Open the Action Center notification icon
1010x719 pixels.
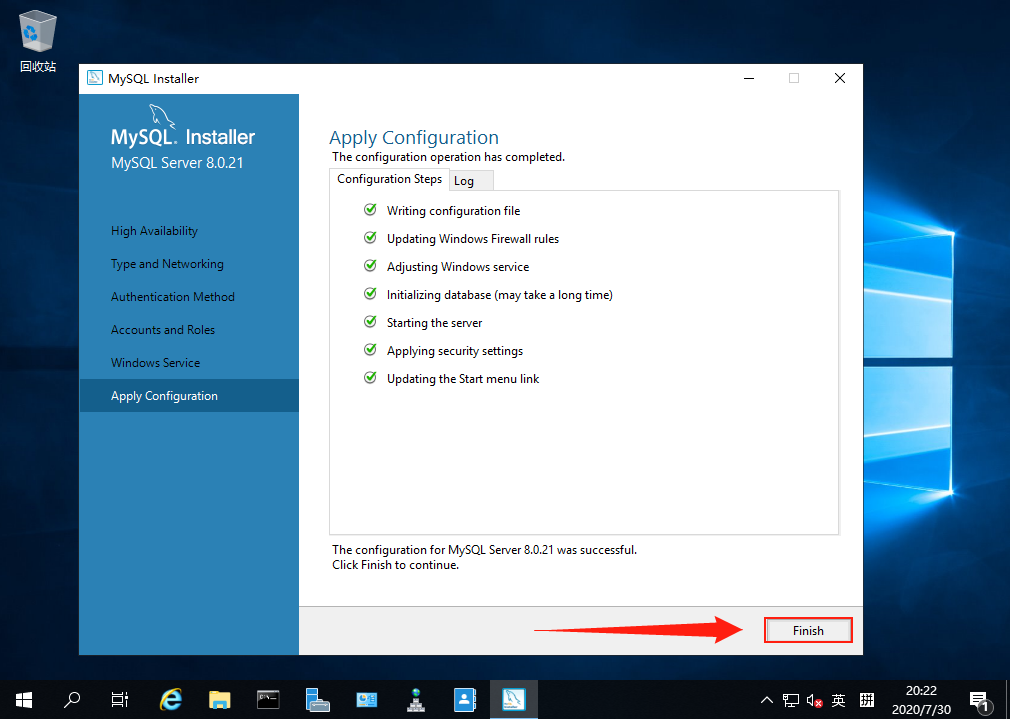coord(979,699)
